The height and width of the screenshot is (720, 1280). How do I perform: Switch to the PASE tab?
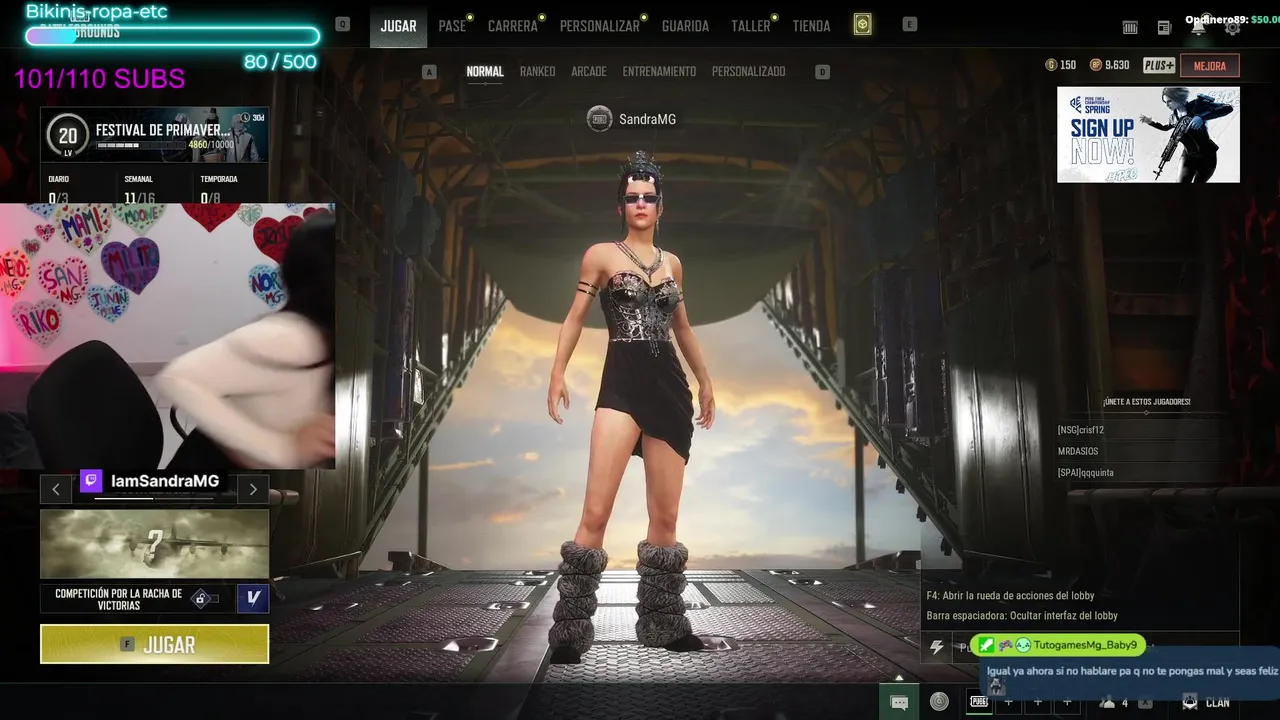pos(452,26)
